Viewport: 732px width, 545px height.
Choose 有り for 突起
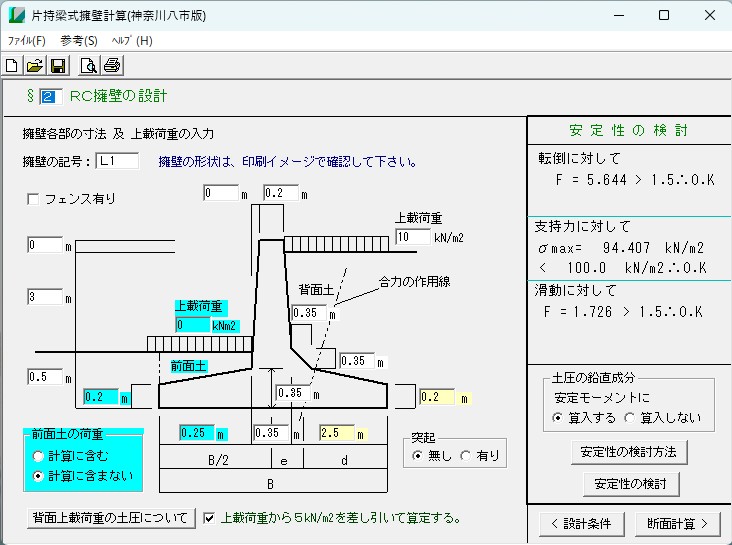(465, 456)
